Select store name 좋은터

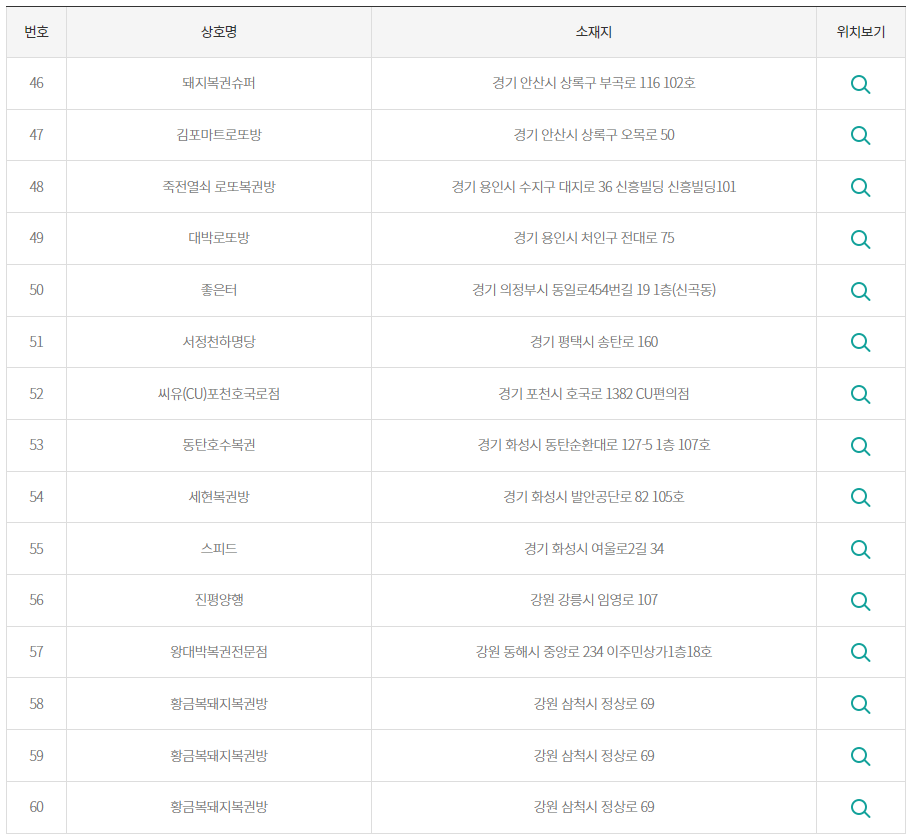[219, 290]
